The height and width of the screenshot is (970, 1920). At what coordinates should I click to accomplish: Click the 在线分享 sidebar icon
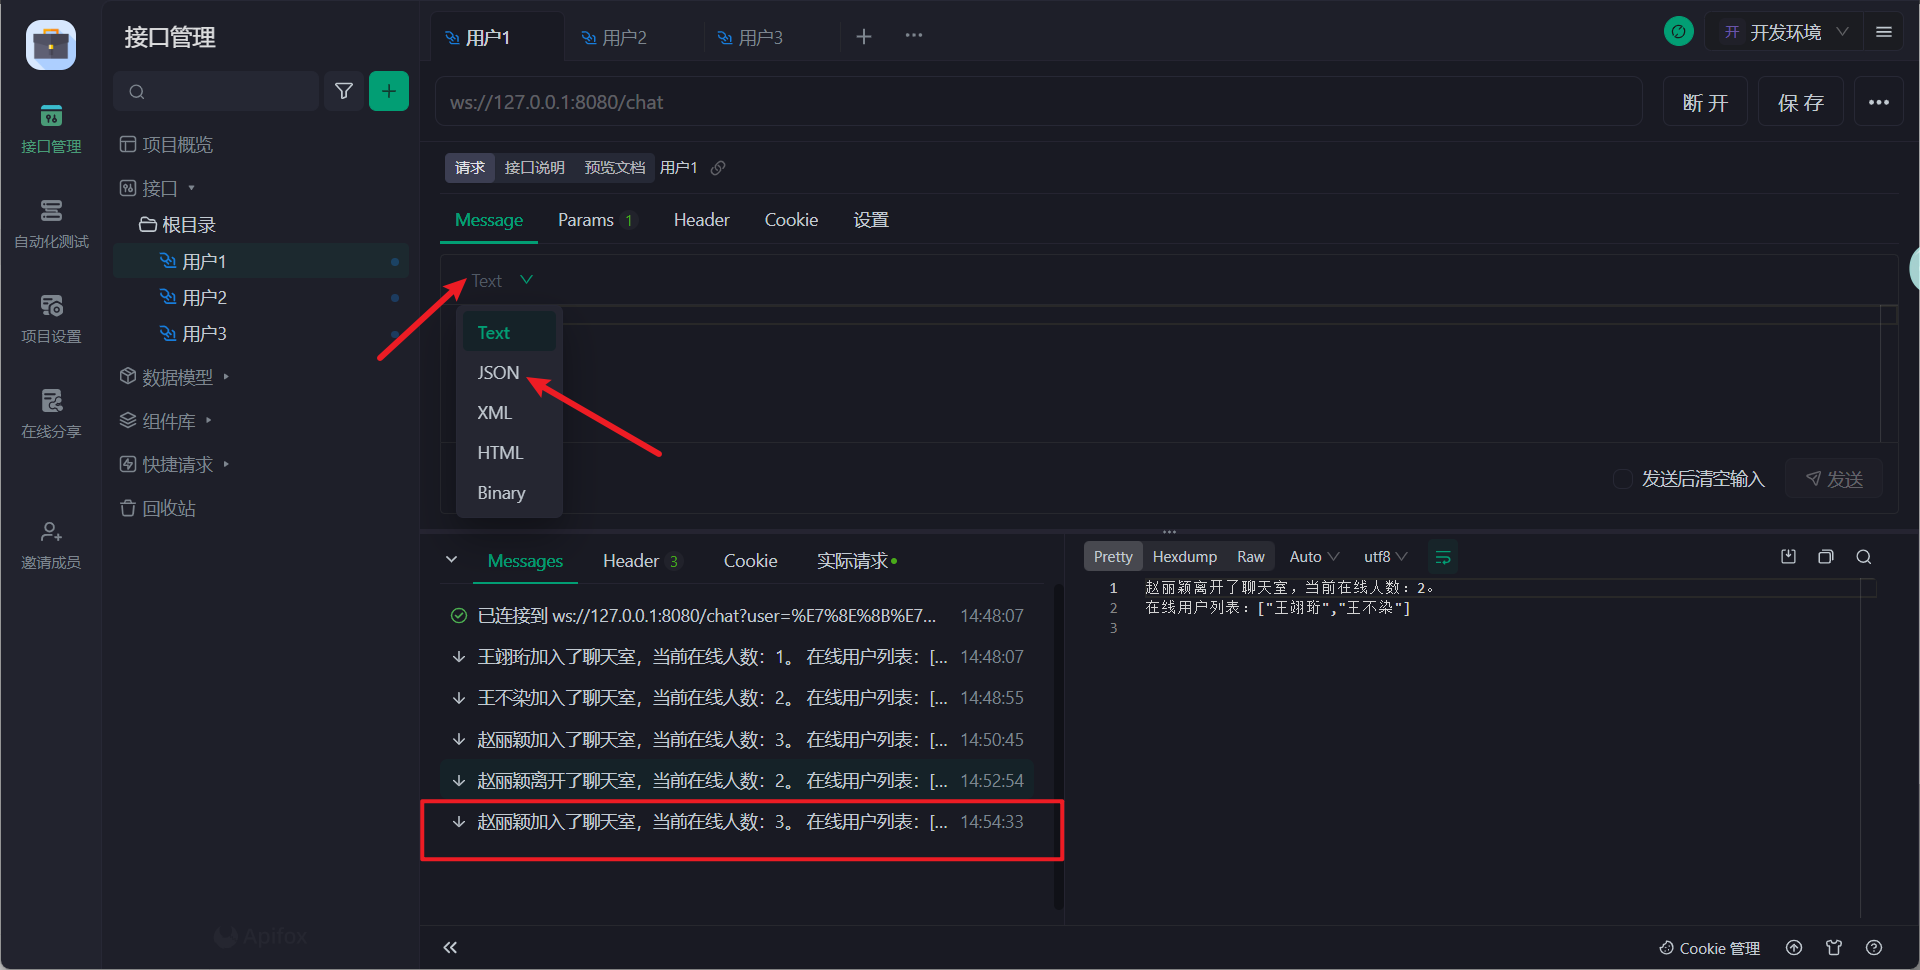click(50, 413)
